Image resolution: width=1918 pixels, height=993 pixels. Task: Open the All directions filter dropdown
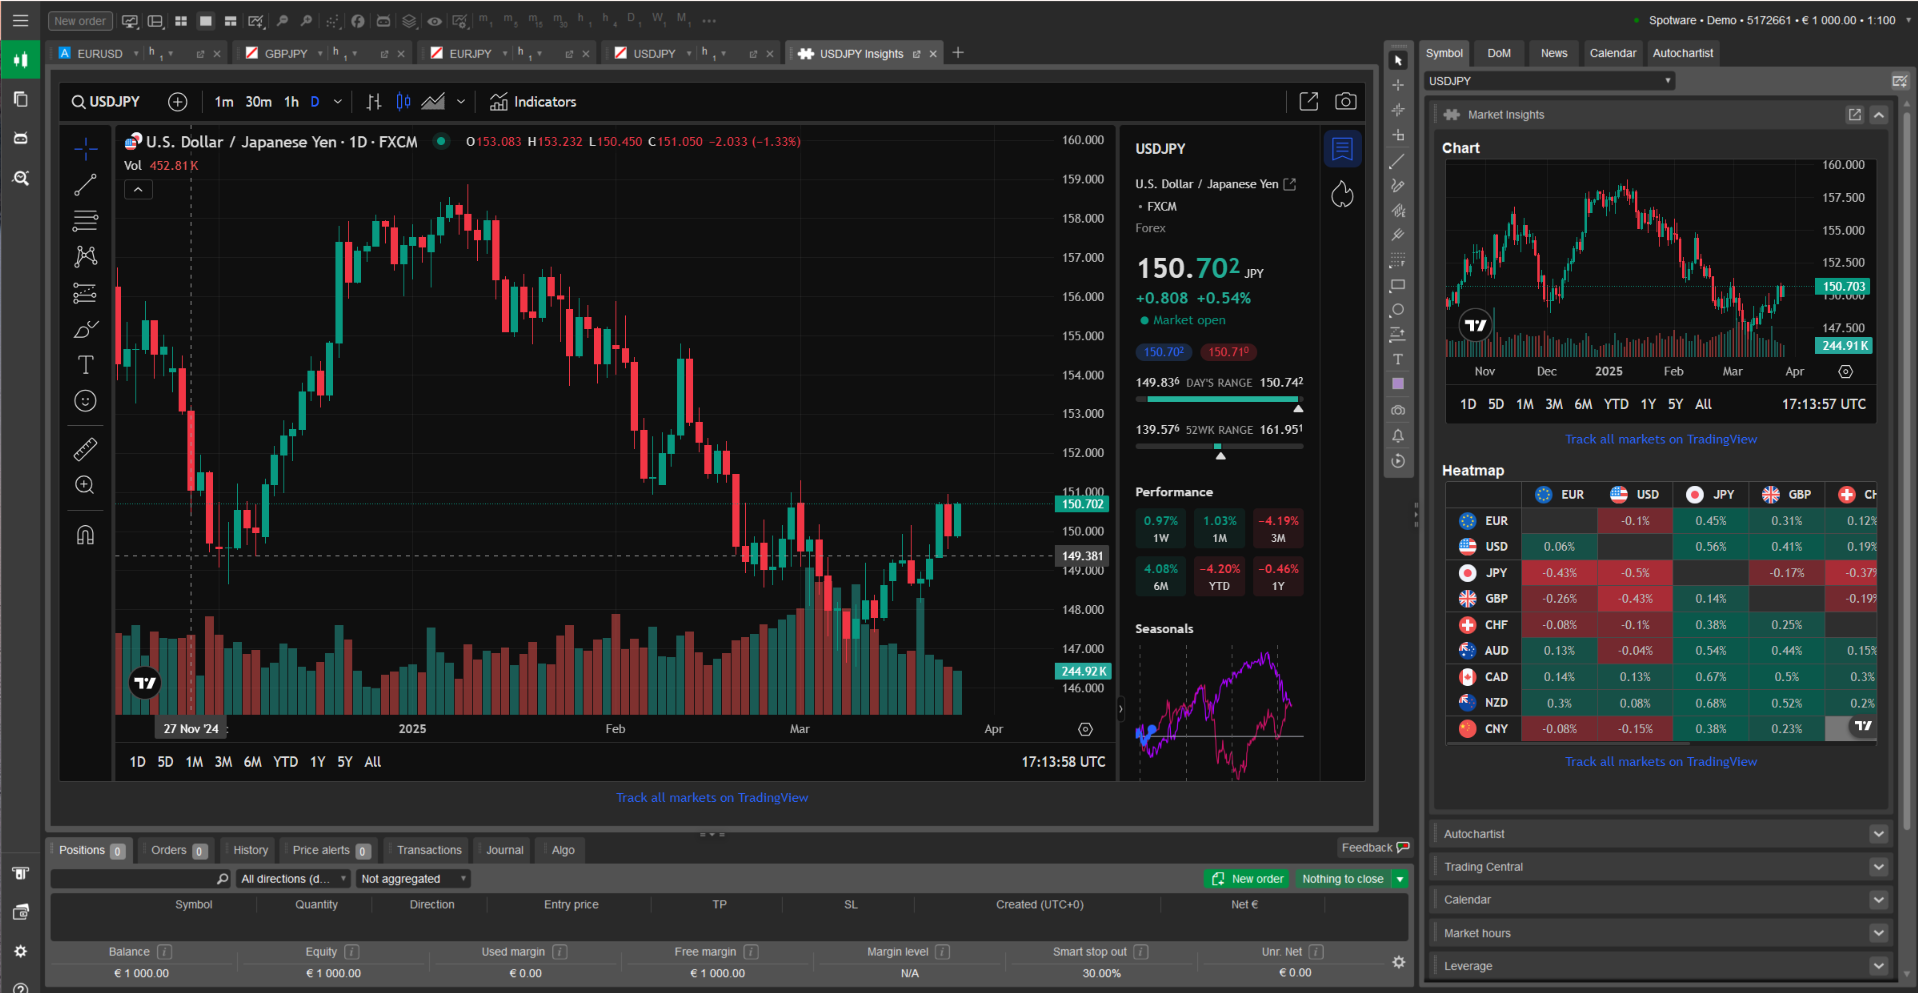[x=293, y=879]
